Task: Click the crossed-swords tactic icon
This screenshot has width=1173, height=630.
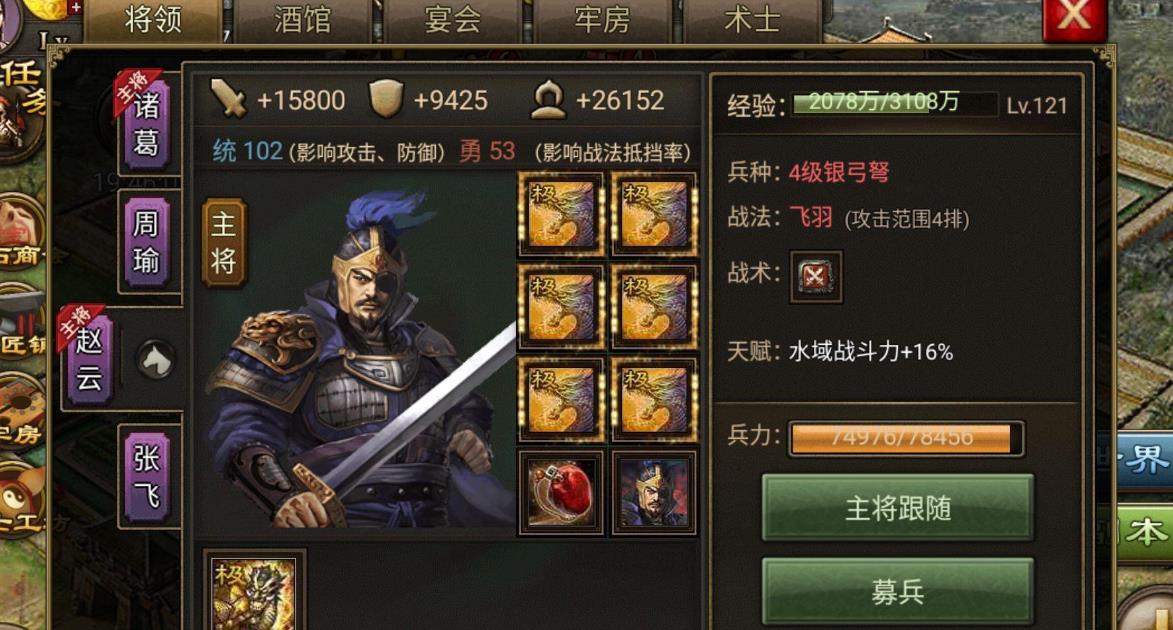Action: click(x=815, y=277)
